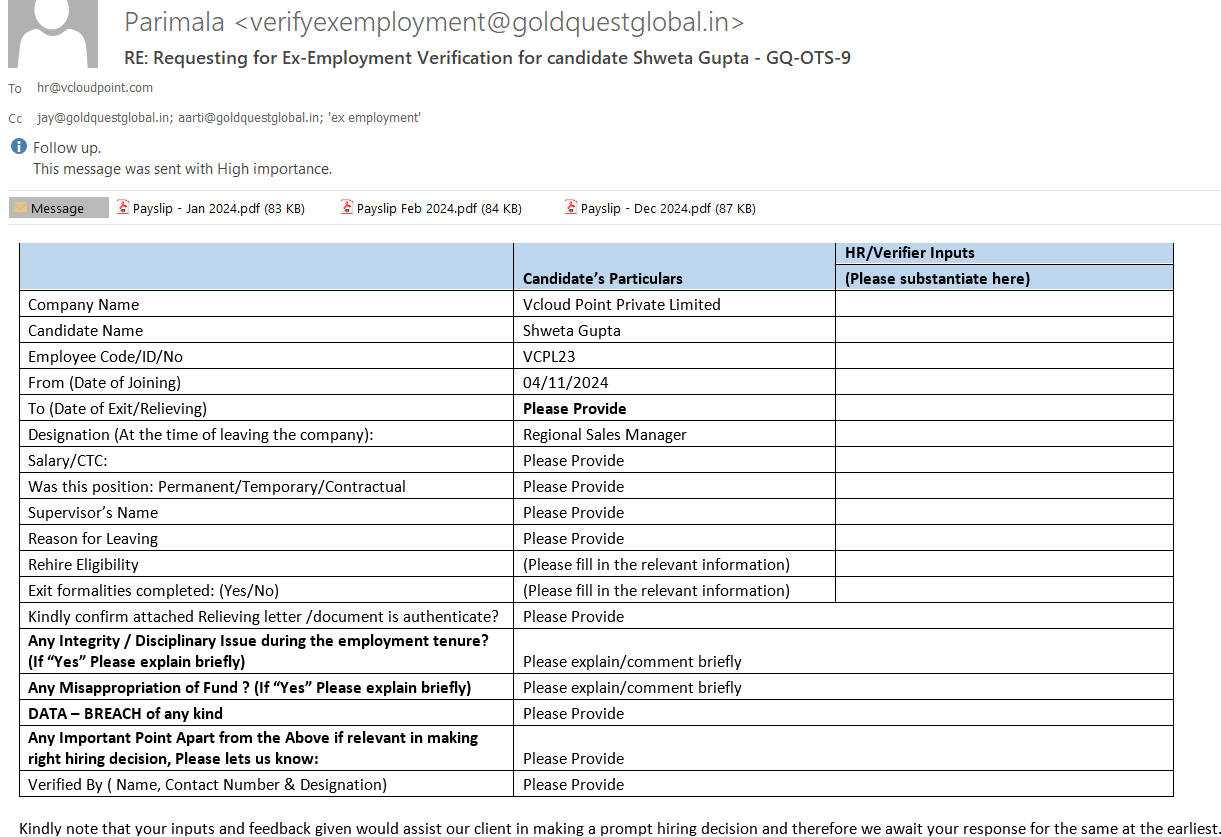Click the sender avatar picture
1221x837 pixels.
53,33
